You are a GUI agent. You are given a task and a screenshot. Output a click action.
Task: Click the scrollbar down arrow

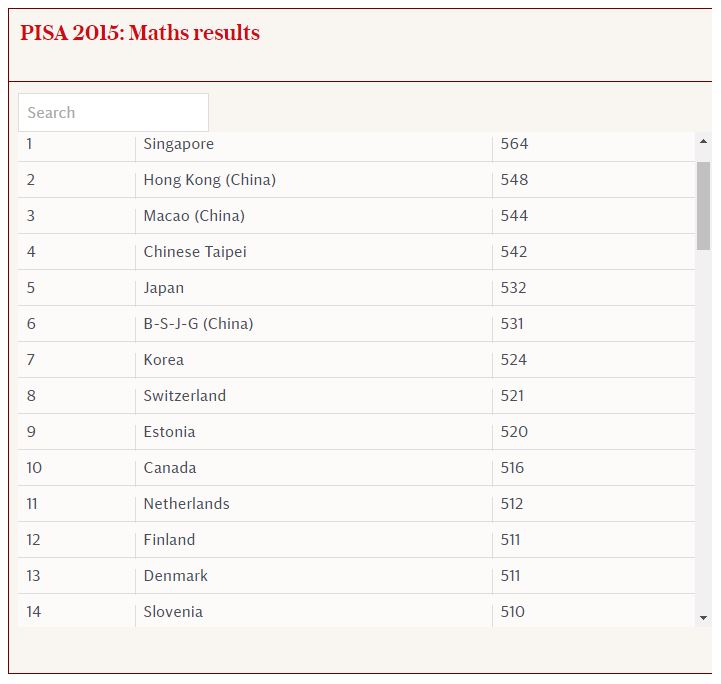(704, 618)
